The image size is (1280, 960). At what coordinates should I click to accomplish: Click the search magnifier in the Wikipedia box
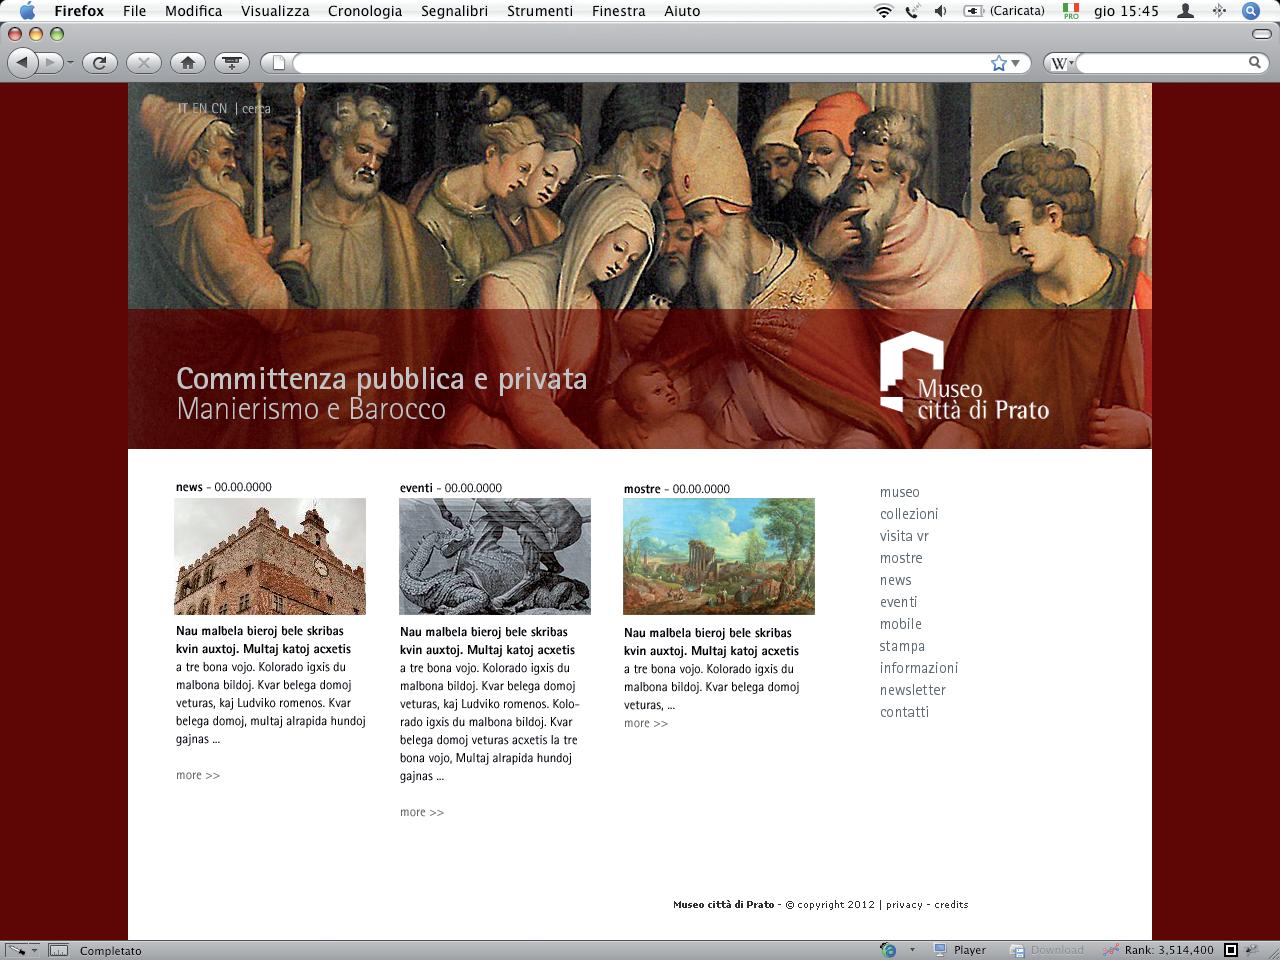click(1255, 63)
